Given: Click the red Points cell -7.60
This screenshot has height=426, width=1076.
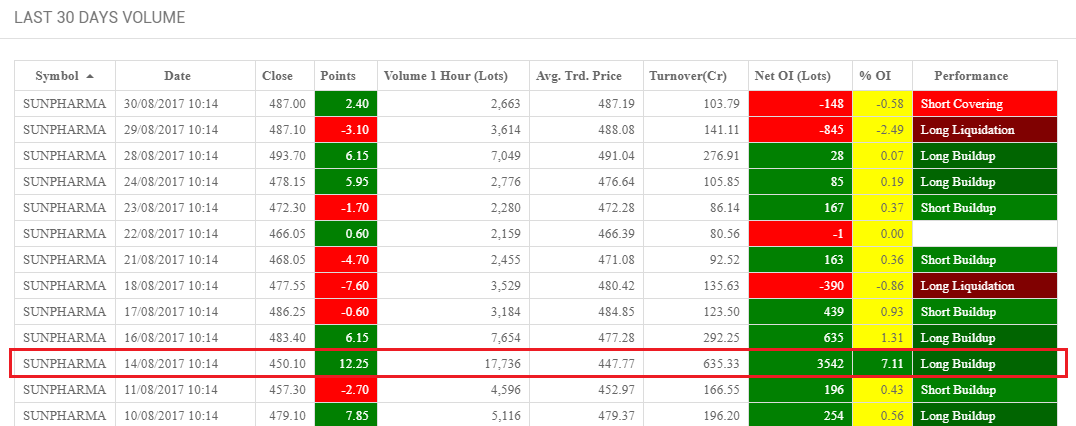Looking at the screenshot, I should (x=346, y=286).
